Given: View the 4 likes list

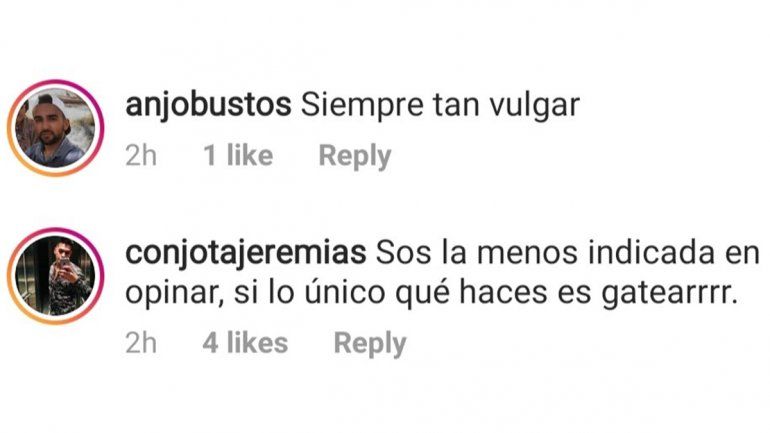Looking at the screenshot, I should pyautogui.click(x=245, y=342).
